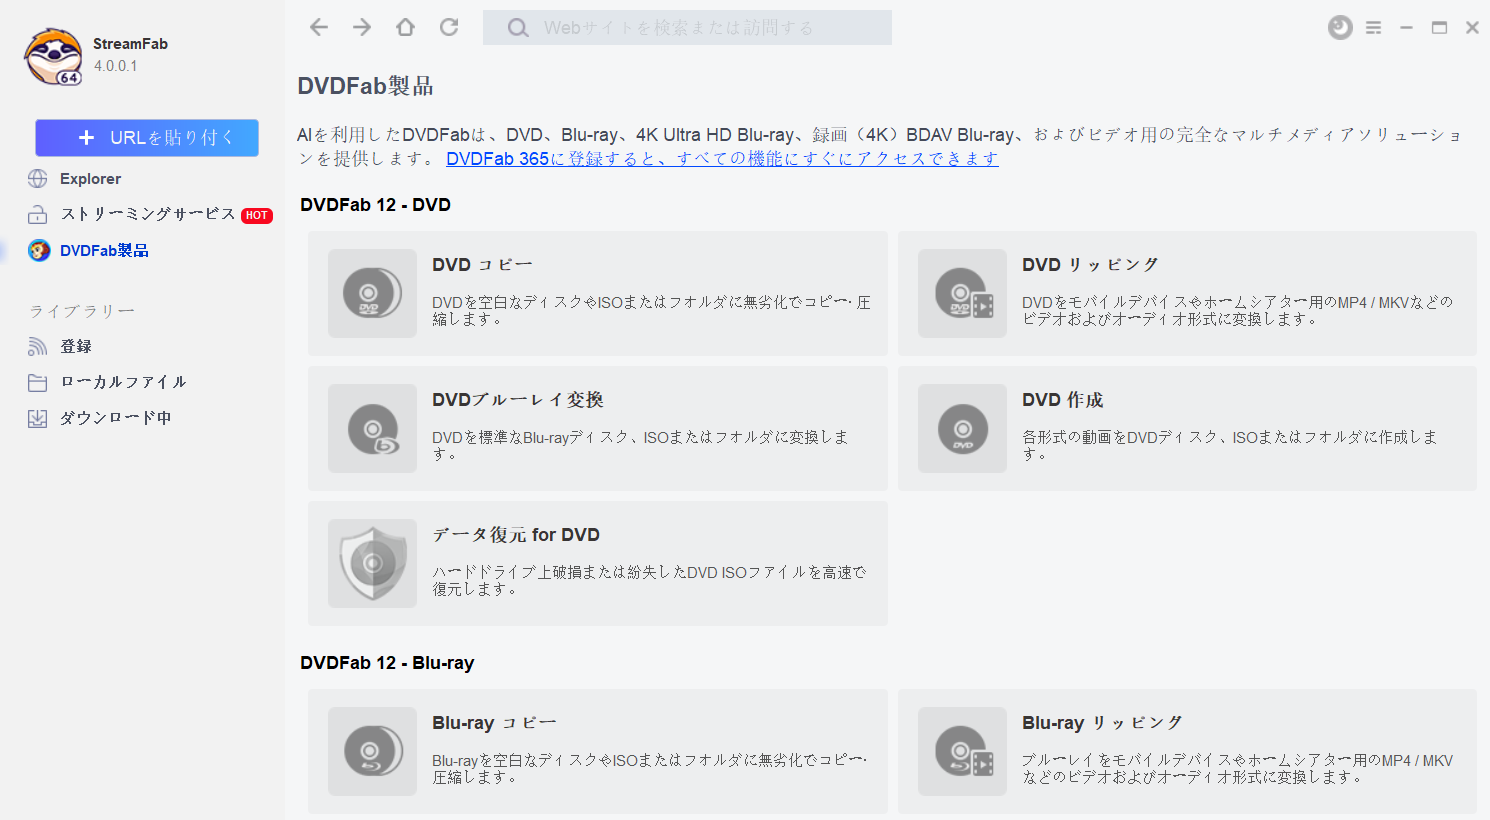Click the Blu-ray コピー disc icon
The width and height of the screenshot is (1490, 820).
372,751
